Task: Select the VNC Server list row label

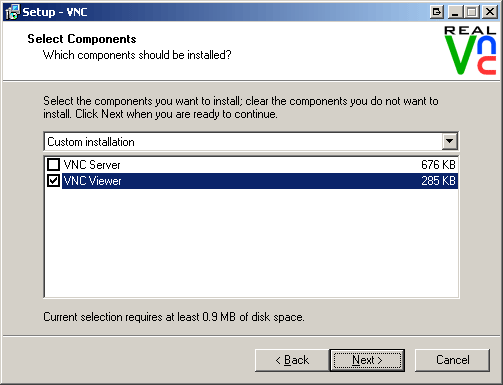Action: (x=92, y=165)
